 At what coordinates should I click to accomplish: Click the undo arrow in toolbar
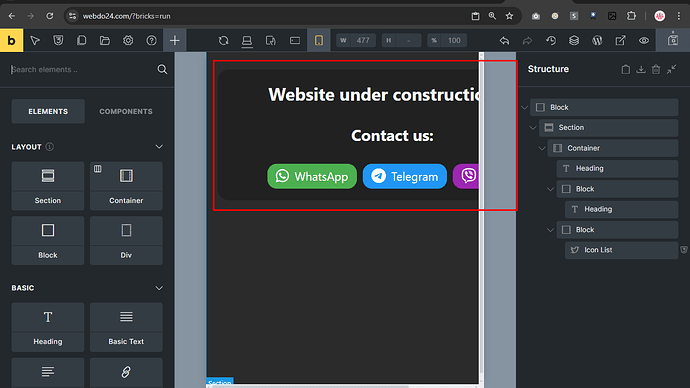tap(504, 40)
